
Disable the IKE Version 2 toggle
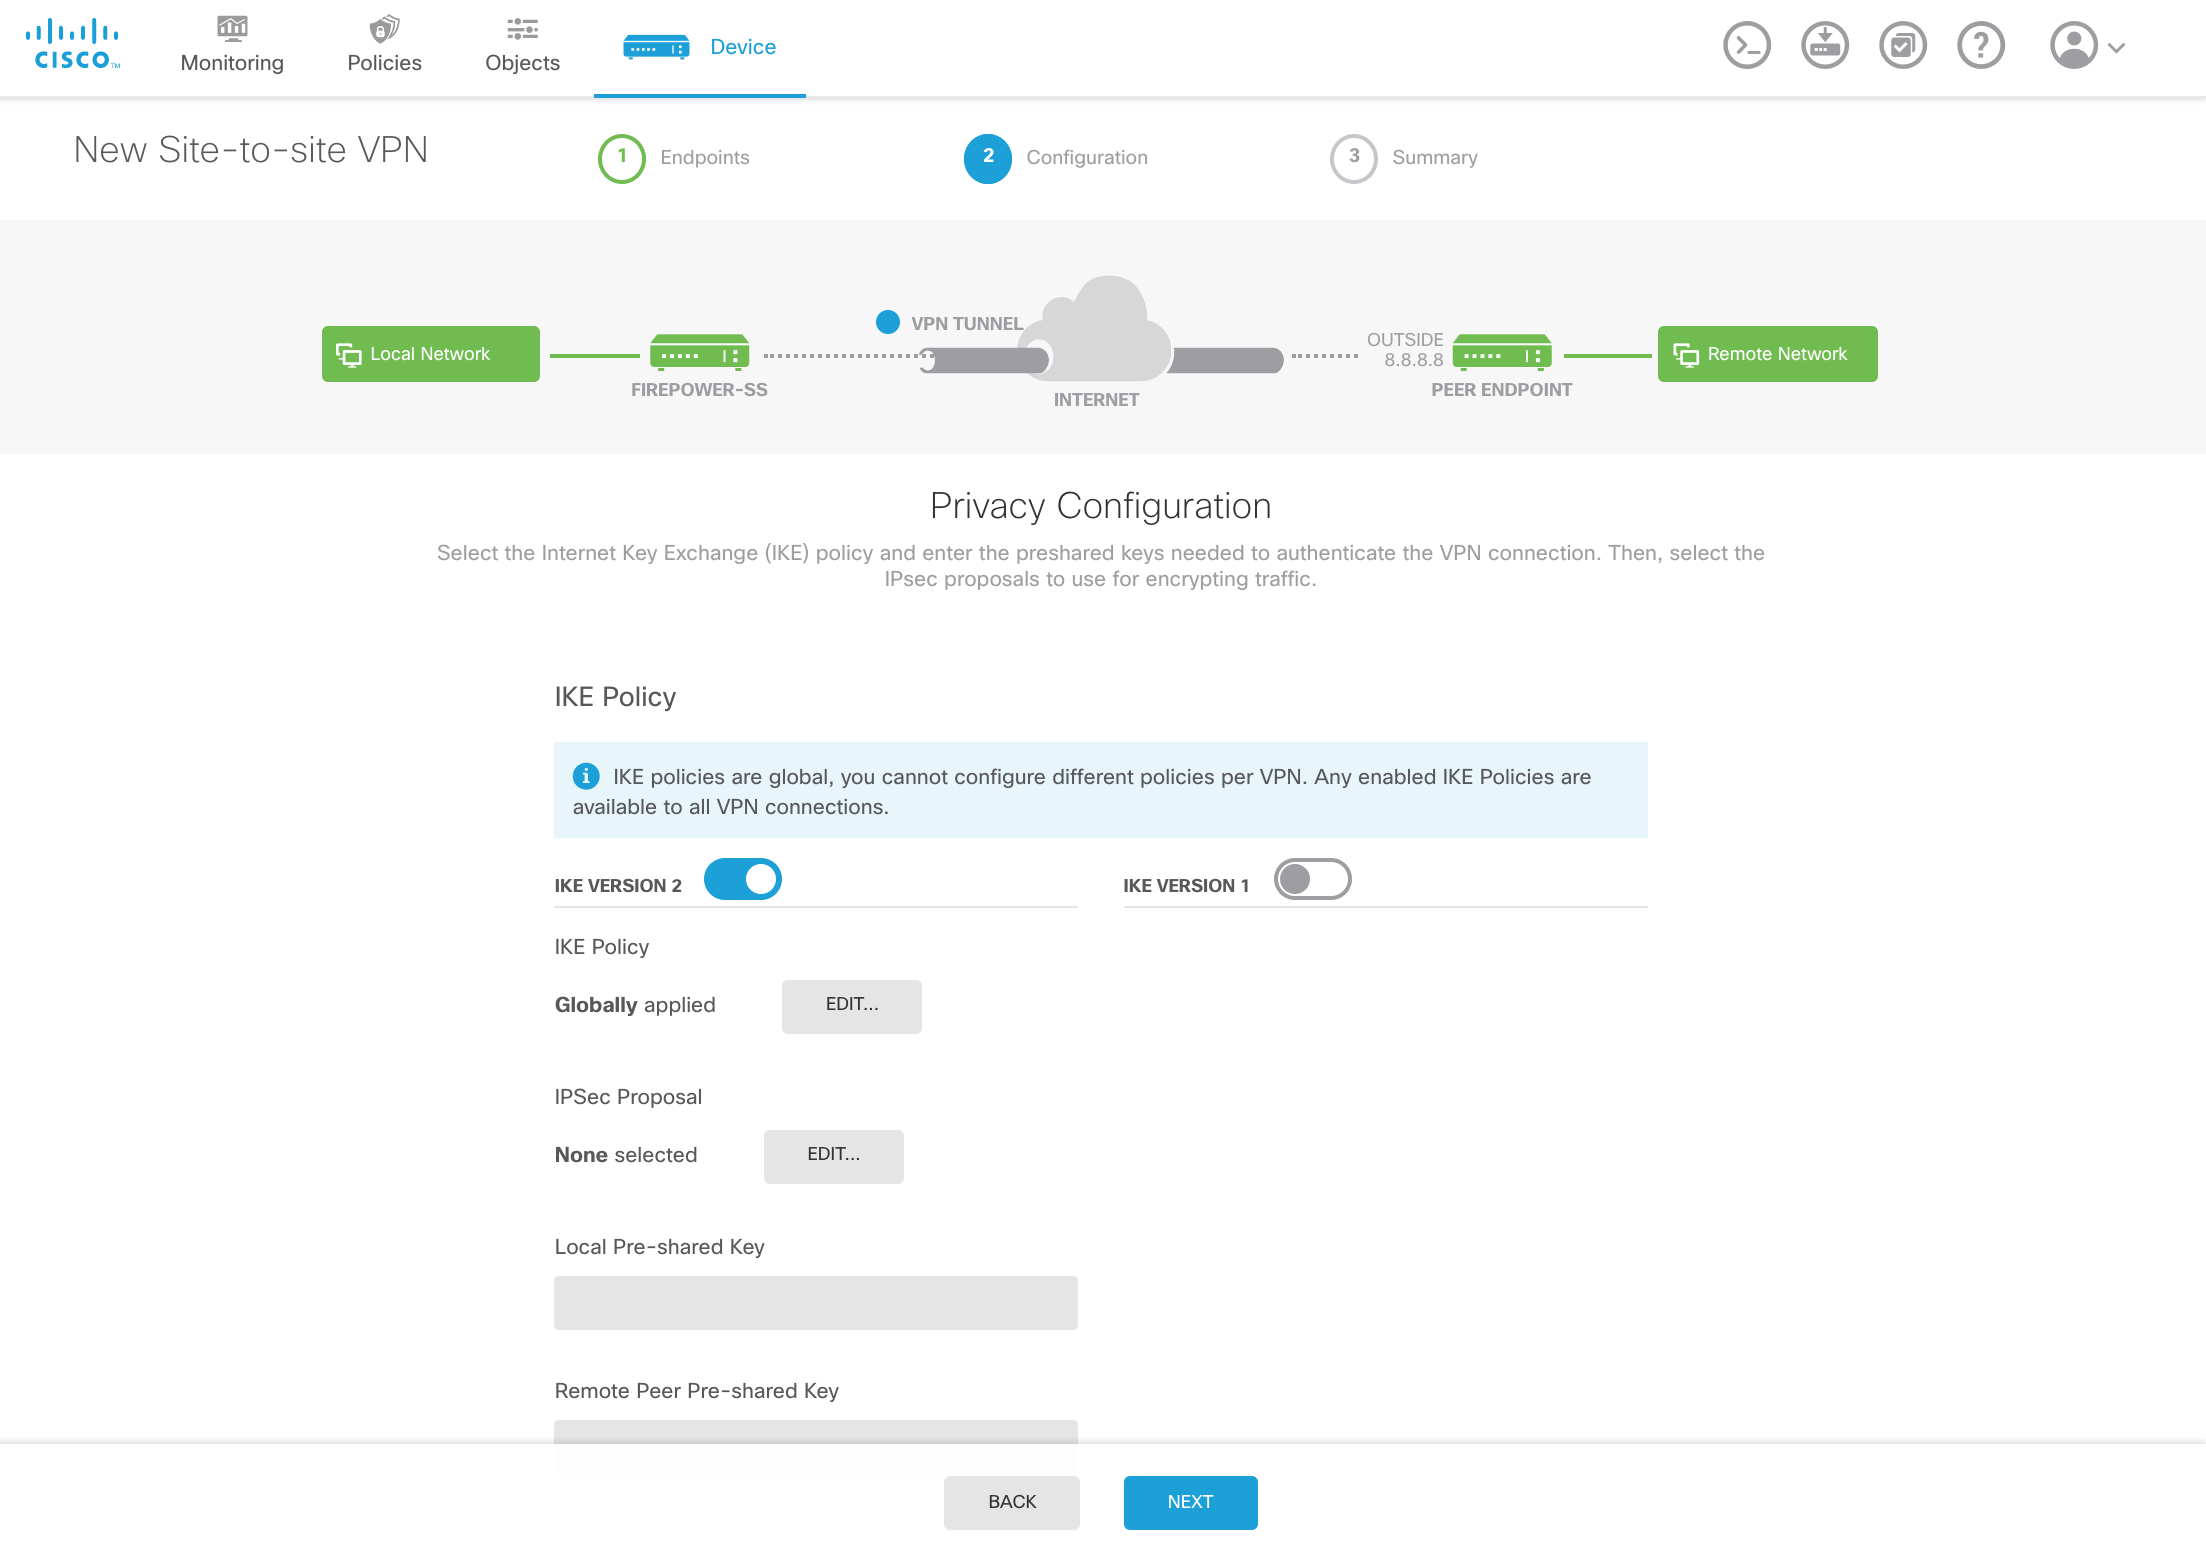coord(742,880)
